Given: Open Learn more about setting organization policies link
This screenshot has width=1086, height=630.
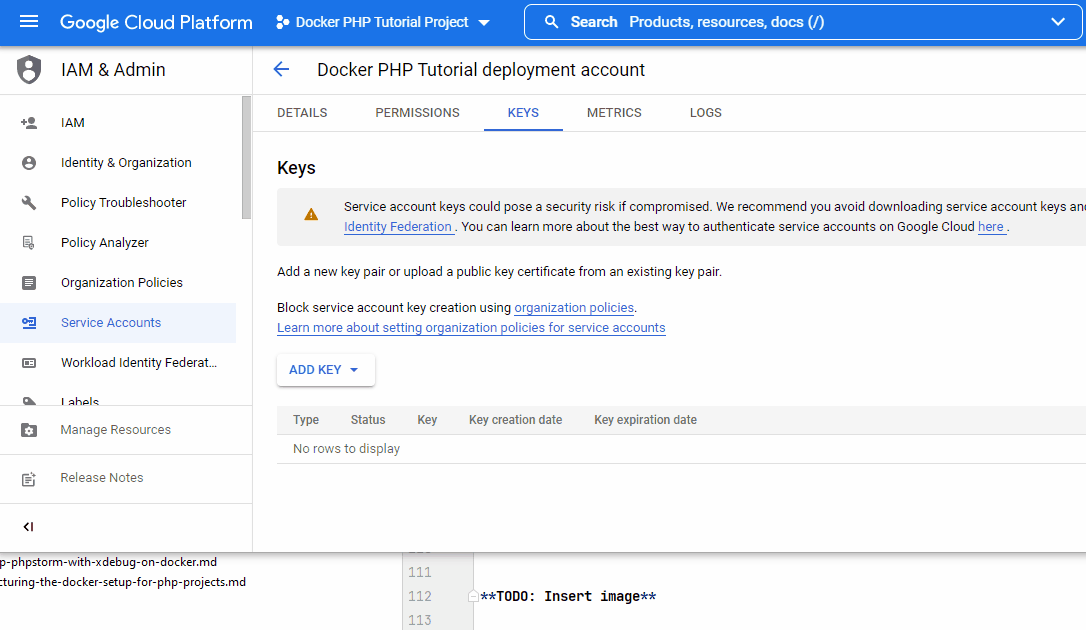Looking at the screenshot, I should pos(471,328).
